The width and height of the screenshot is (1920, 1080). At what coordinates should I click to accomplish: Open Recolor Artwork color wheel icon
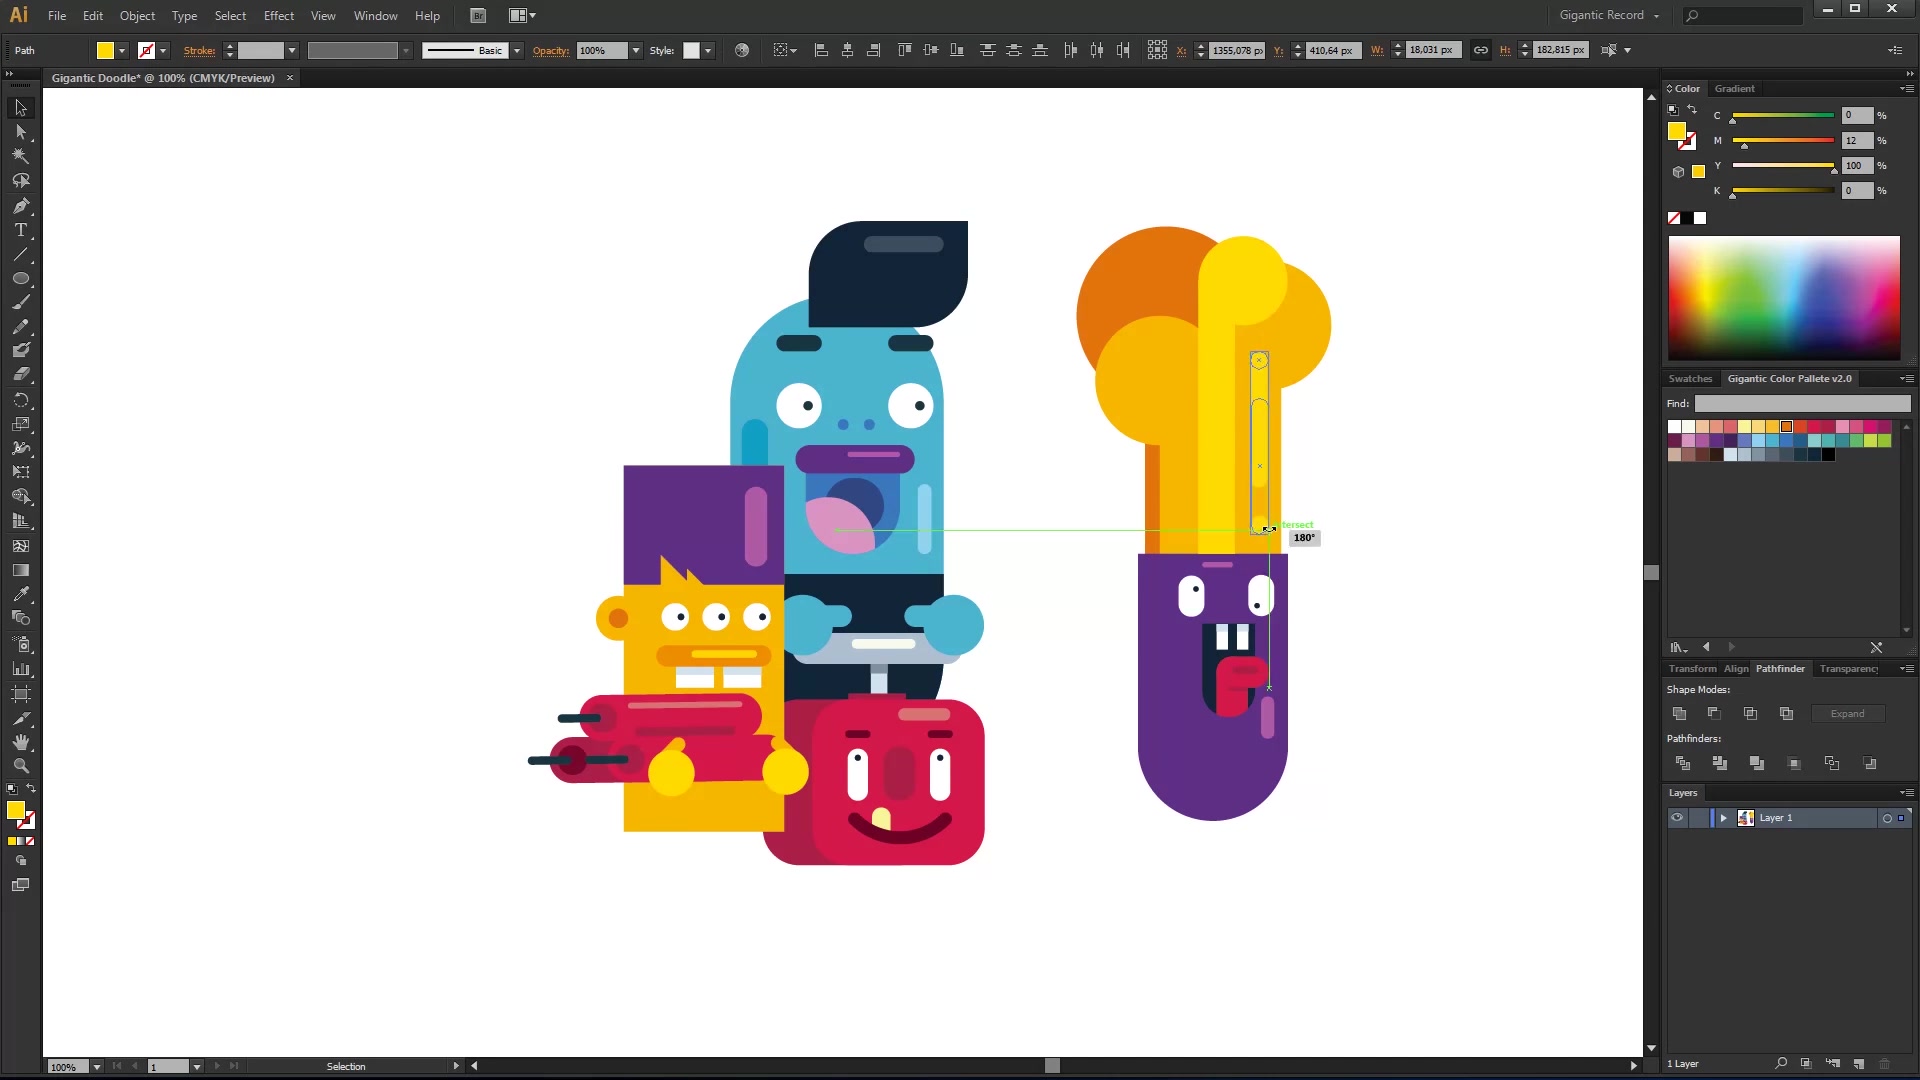(x=742, y=50)
